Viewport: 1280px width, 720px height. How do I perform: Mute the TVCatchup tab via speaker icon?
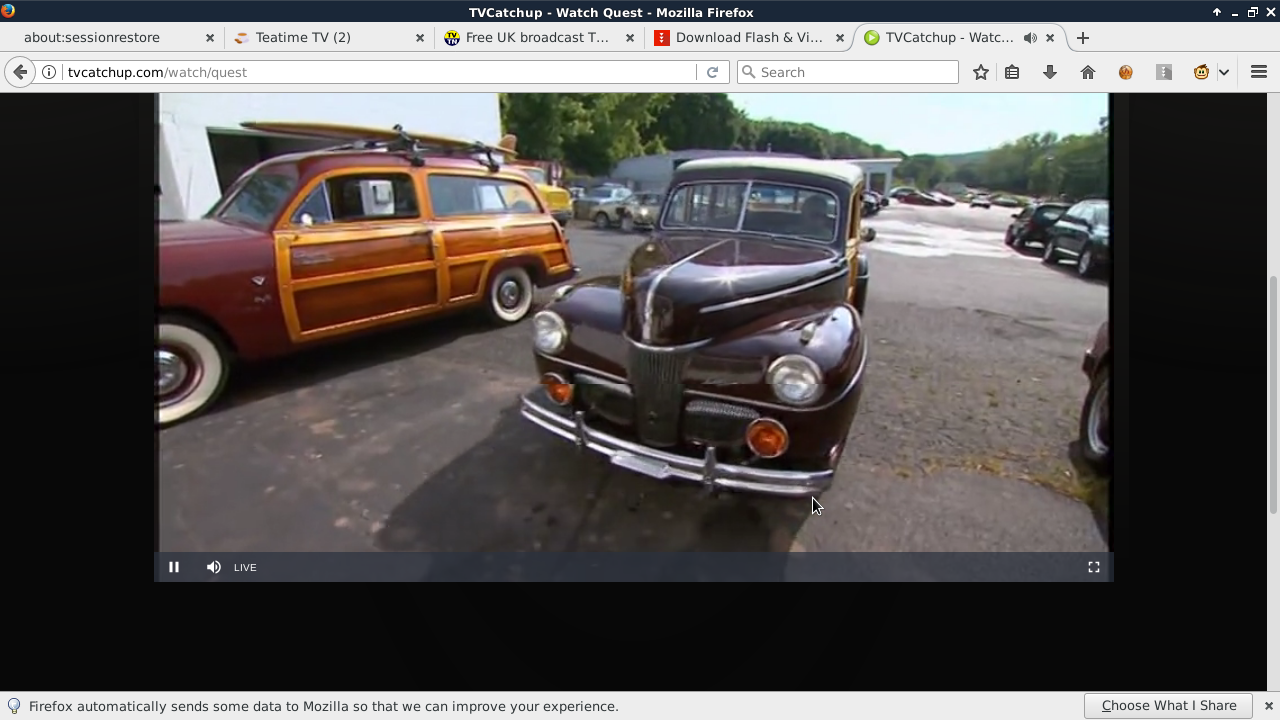click(1030, 37)
